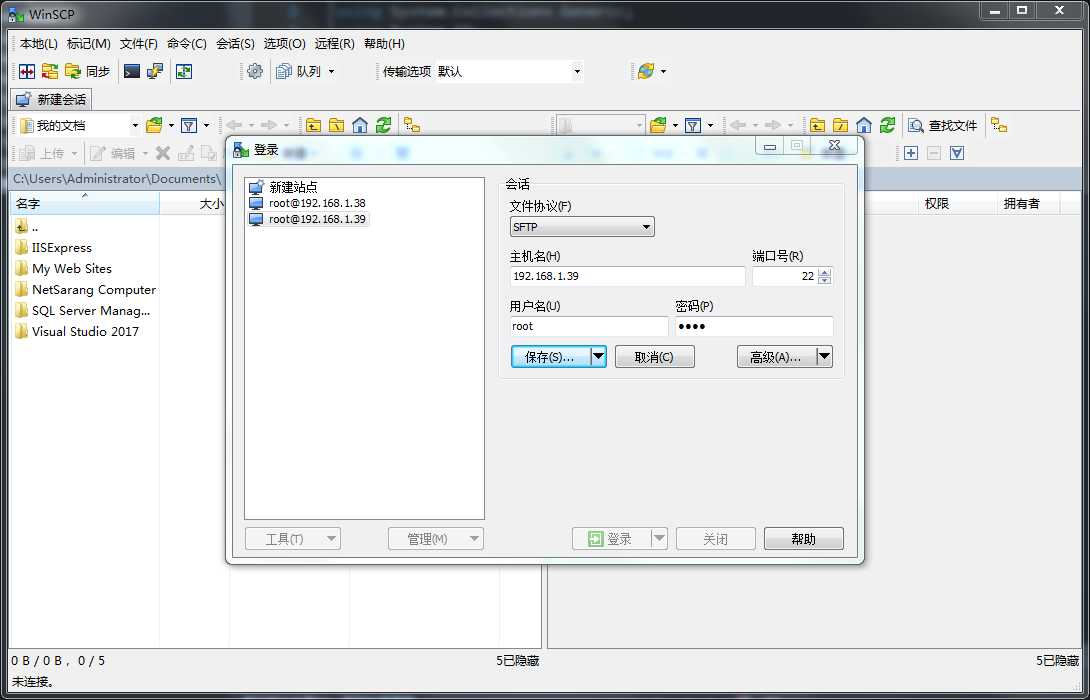Screen dimensions: 1090x700
Task: Click the 用户名 username field
Action: coord(589,326)
